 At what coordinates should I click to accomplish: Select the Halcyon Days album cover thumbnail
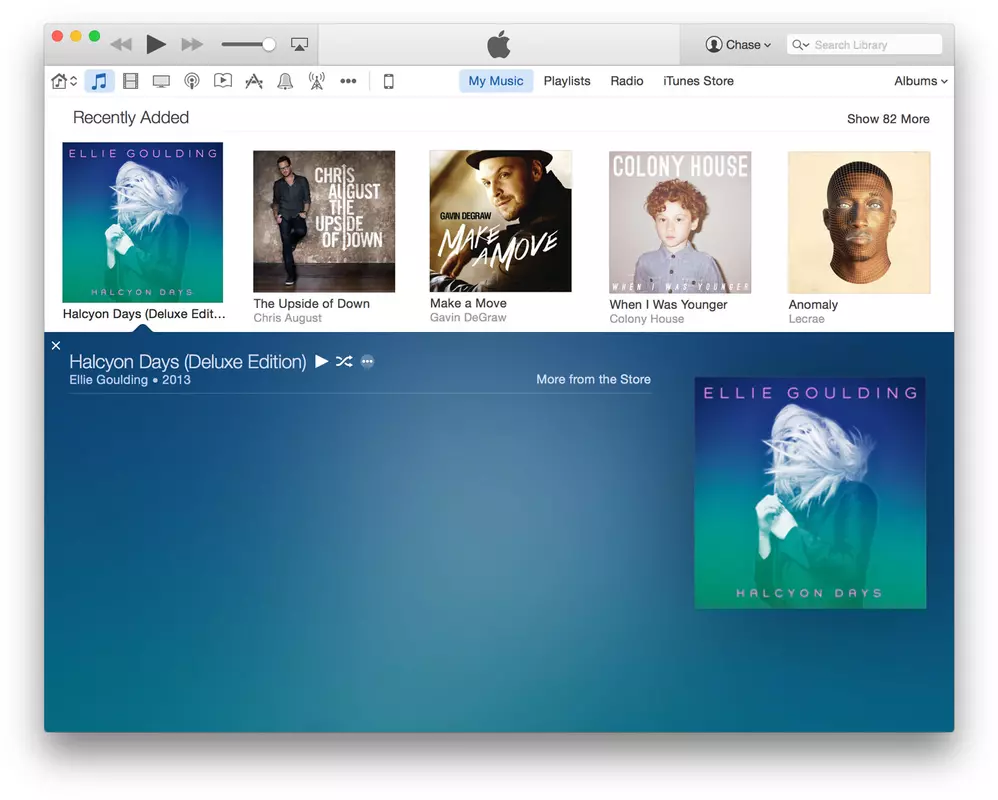click(x=143, y=222)
